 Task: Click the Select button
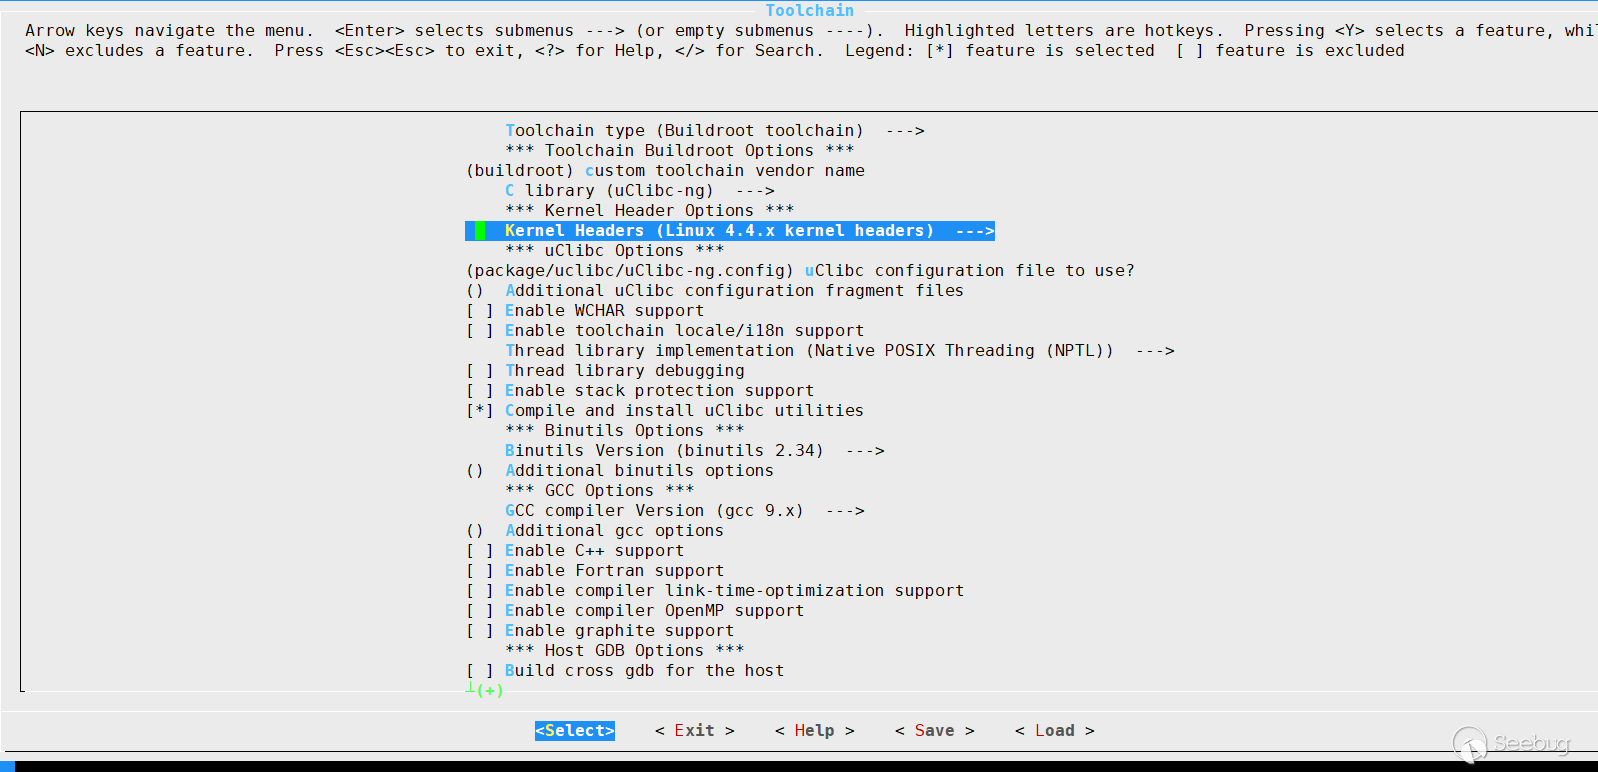[575, 731]
